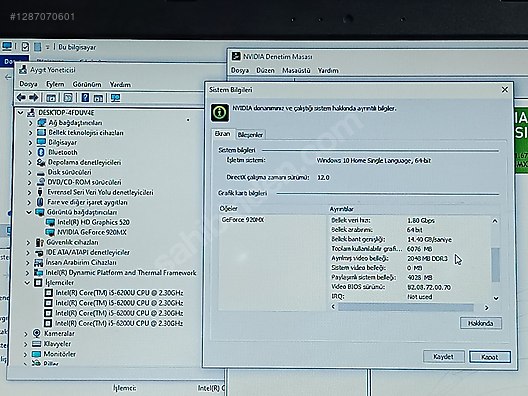The width and height of the screenshot is (528, 396).
Task: Switch to the Bileşenler tab
Action: click(x=250, y=135)
